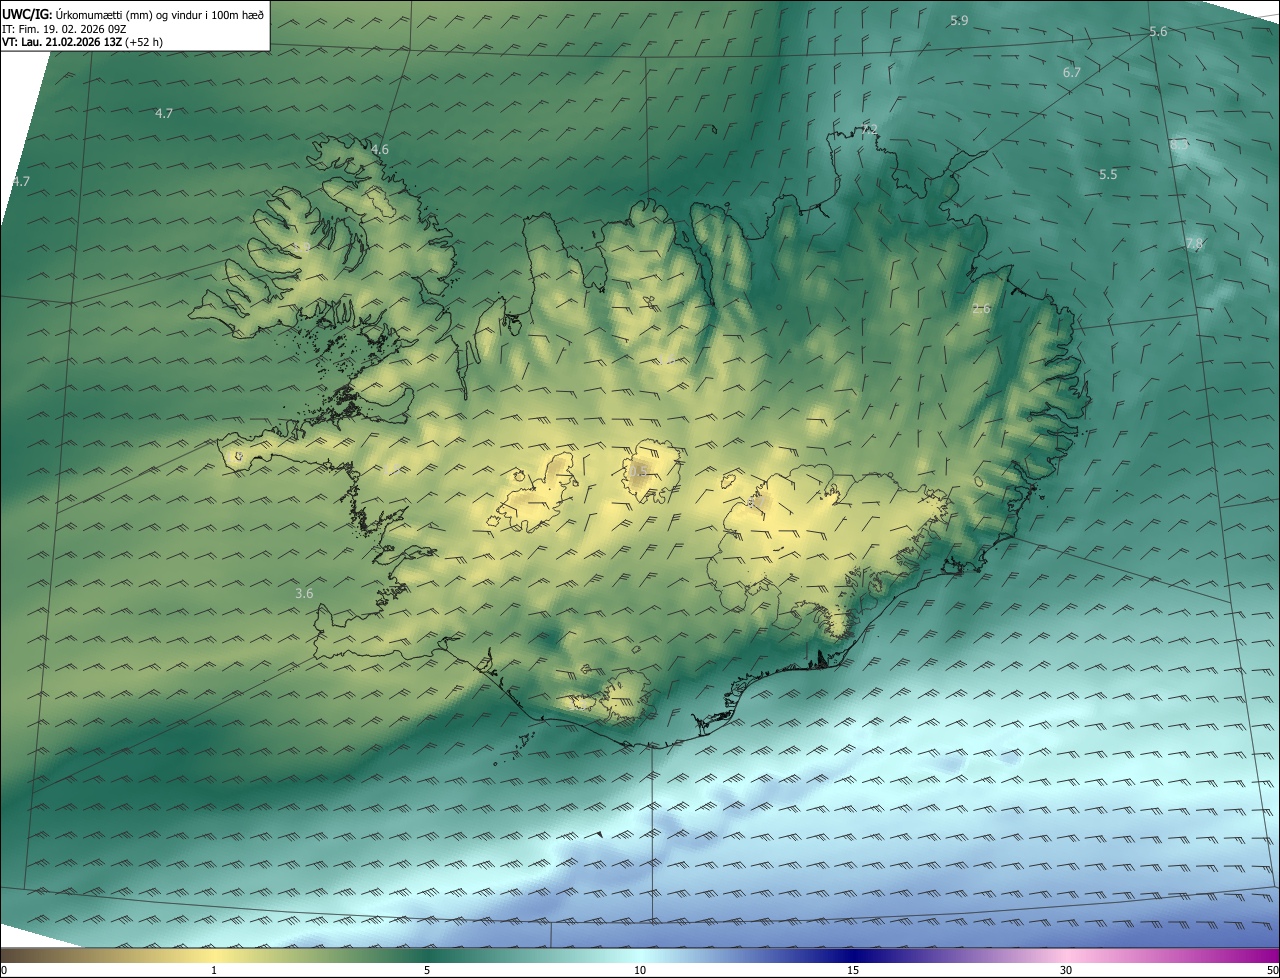Screen dimensions: 1280x978
Task: Click the 7.2 value label near the coast
Action: tap(870, 129)
